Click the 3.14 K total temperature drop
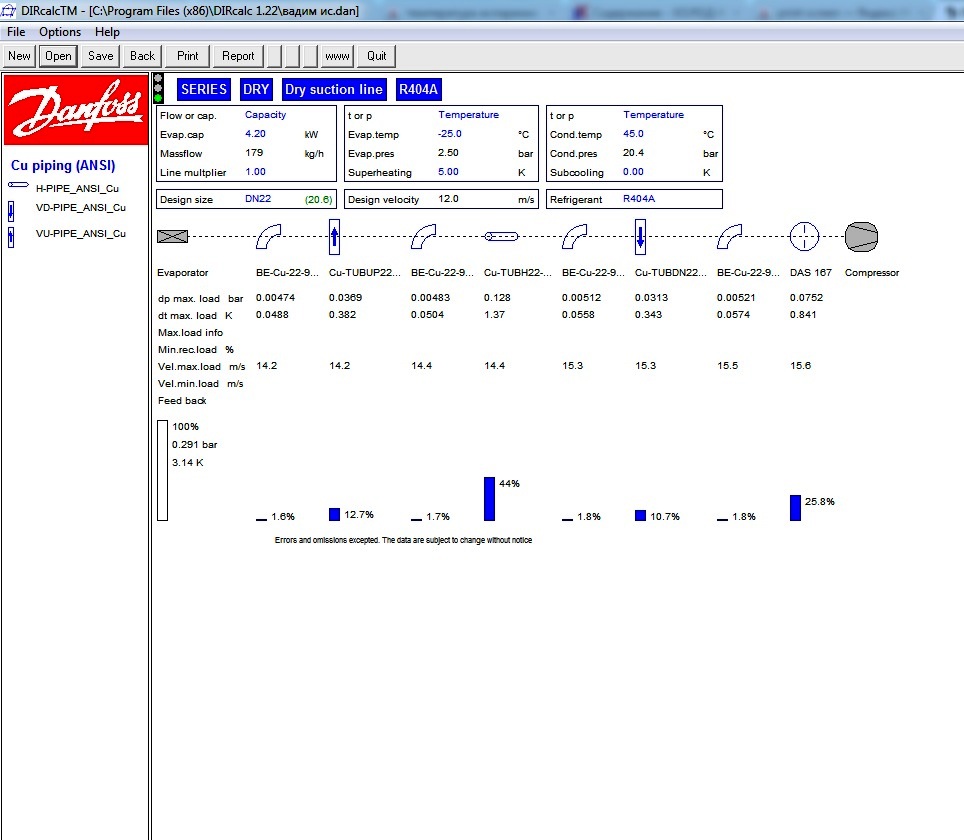This screenshot has height=840, width=964. coord(188,462)
